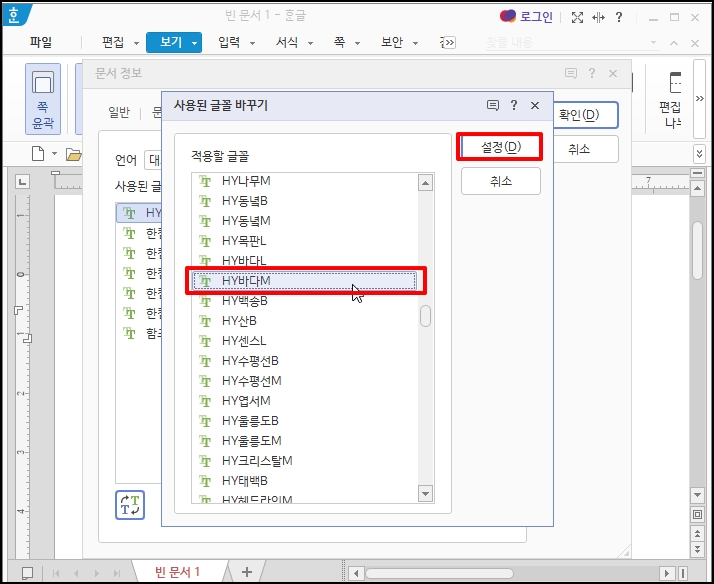Expand the 편집 menu dropdown arrow
This screenshot has height=584, width=714.
[136, 44]
